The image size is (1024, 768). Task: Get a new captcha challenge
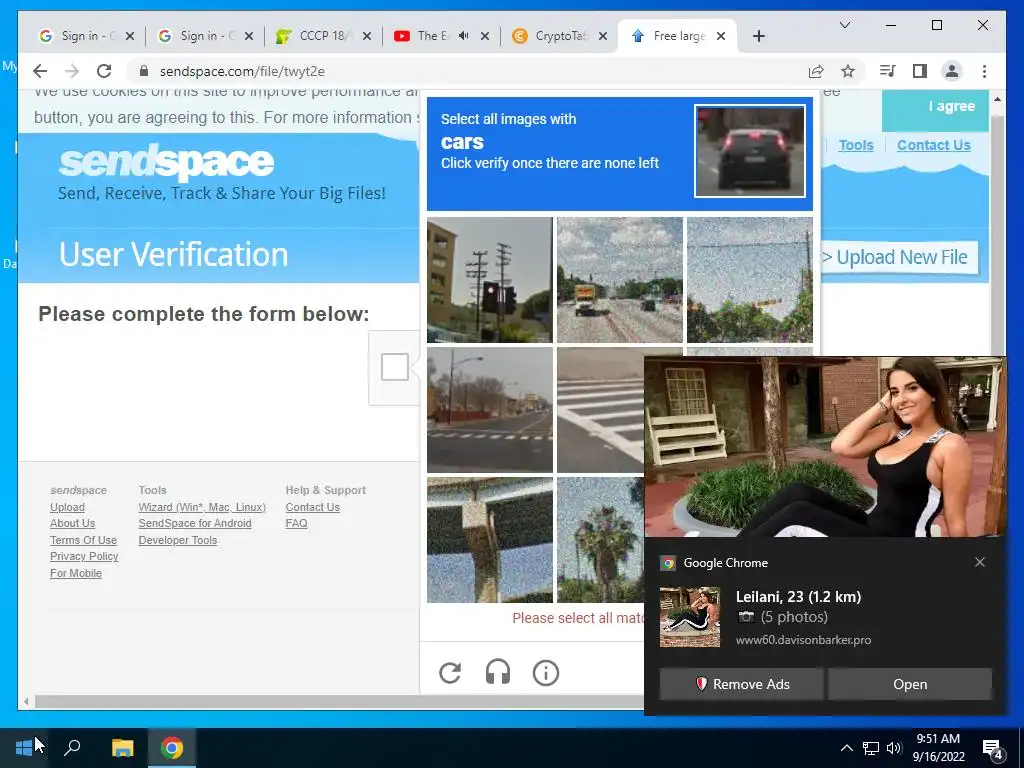450,673
